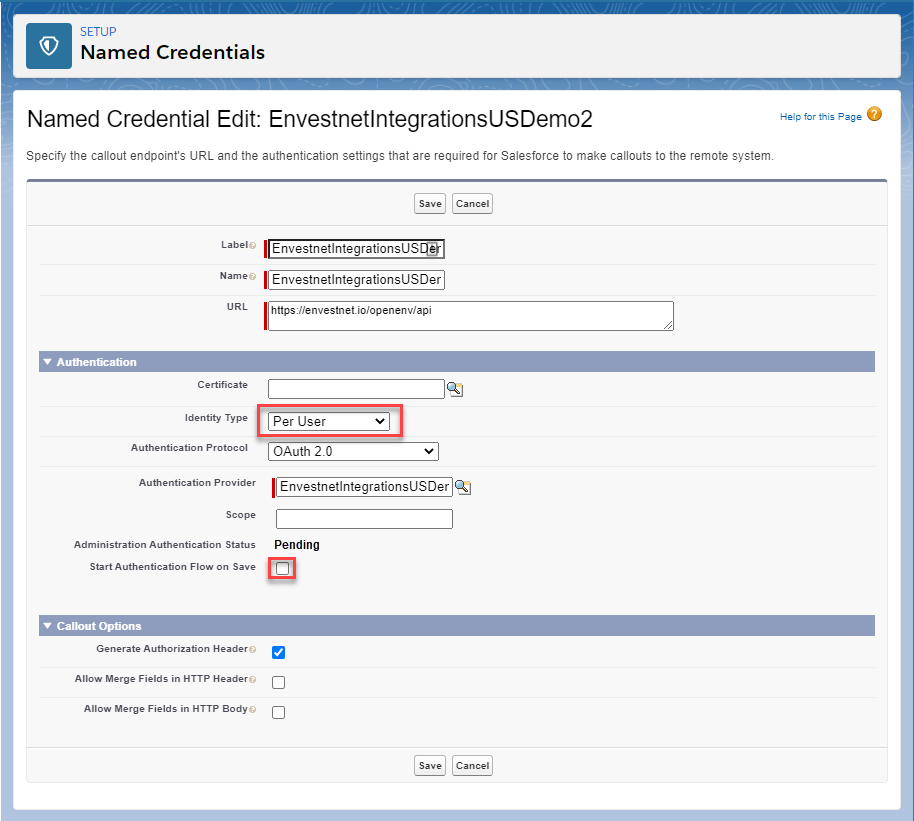Collapse the Authentication section triangle
The width and height of the screenshot is (914, 821).
click(48, 362)
